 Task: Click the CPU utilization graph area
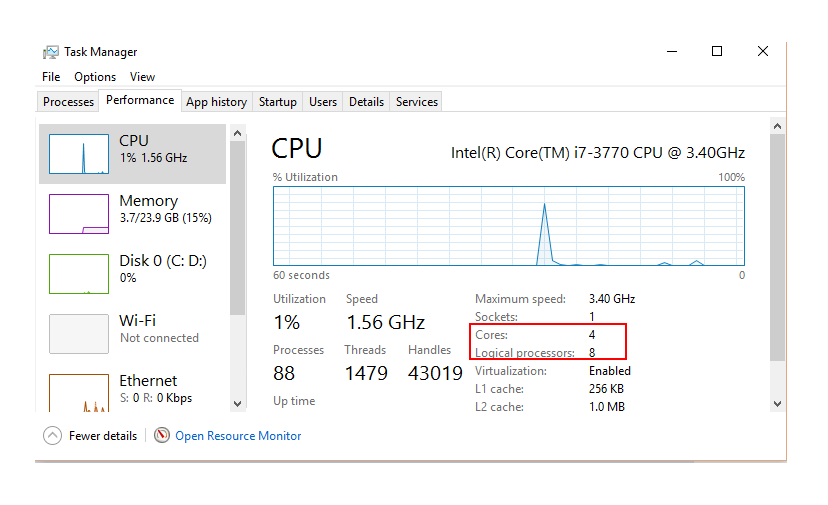(509, 226)
